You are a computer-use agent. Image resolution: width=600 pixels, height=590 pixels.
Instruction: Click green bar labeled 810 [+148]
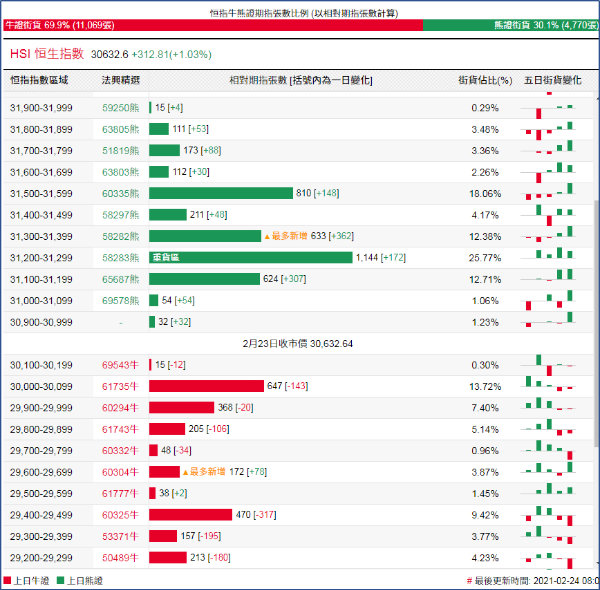click(x=221, y=193)
